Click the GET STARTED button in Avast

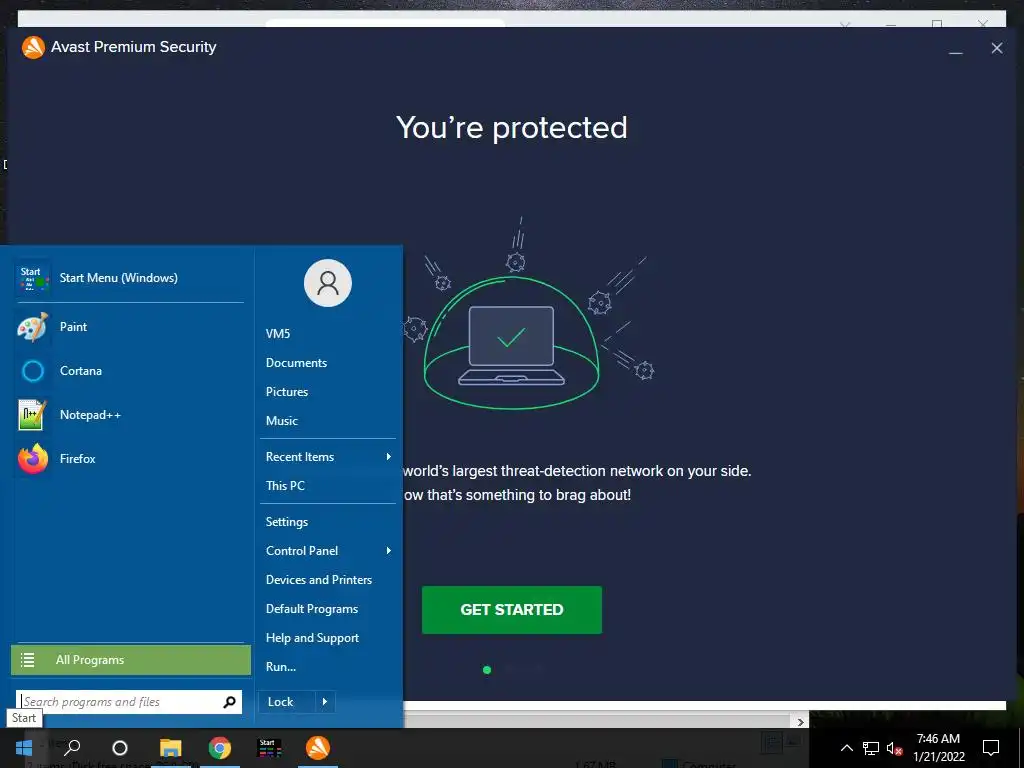coord(511,610)
